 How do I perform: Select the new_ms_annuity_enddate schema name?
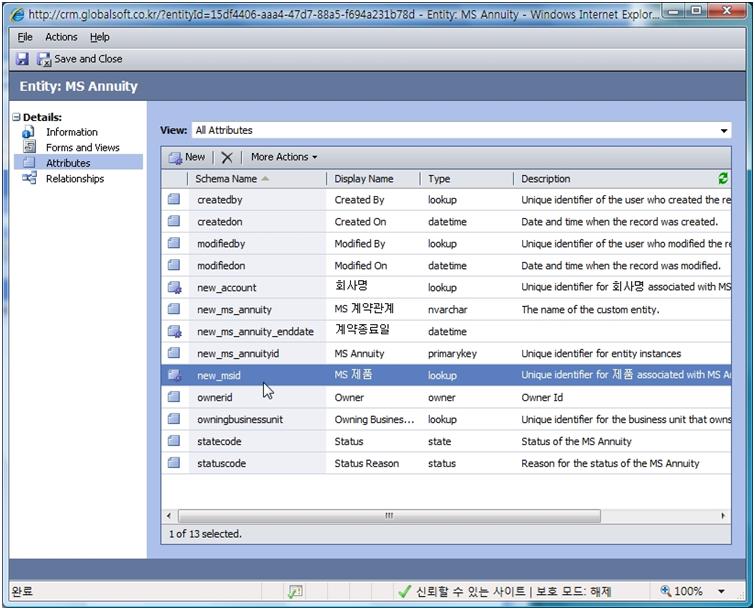(x=255, y=332)
